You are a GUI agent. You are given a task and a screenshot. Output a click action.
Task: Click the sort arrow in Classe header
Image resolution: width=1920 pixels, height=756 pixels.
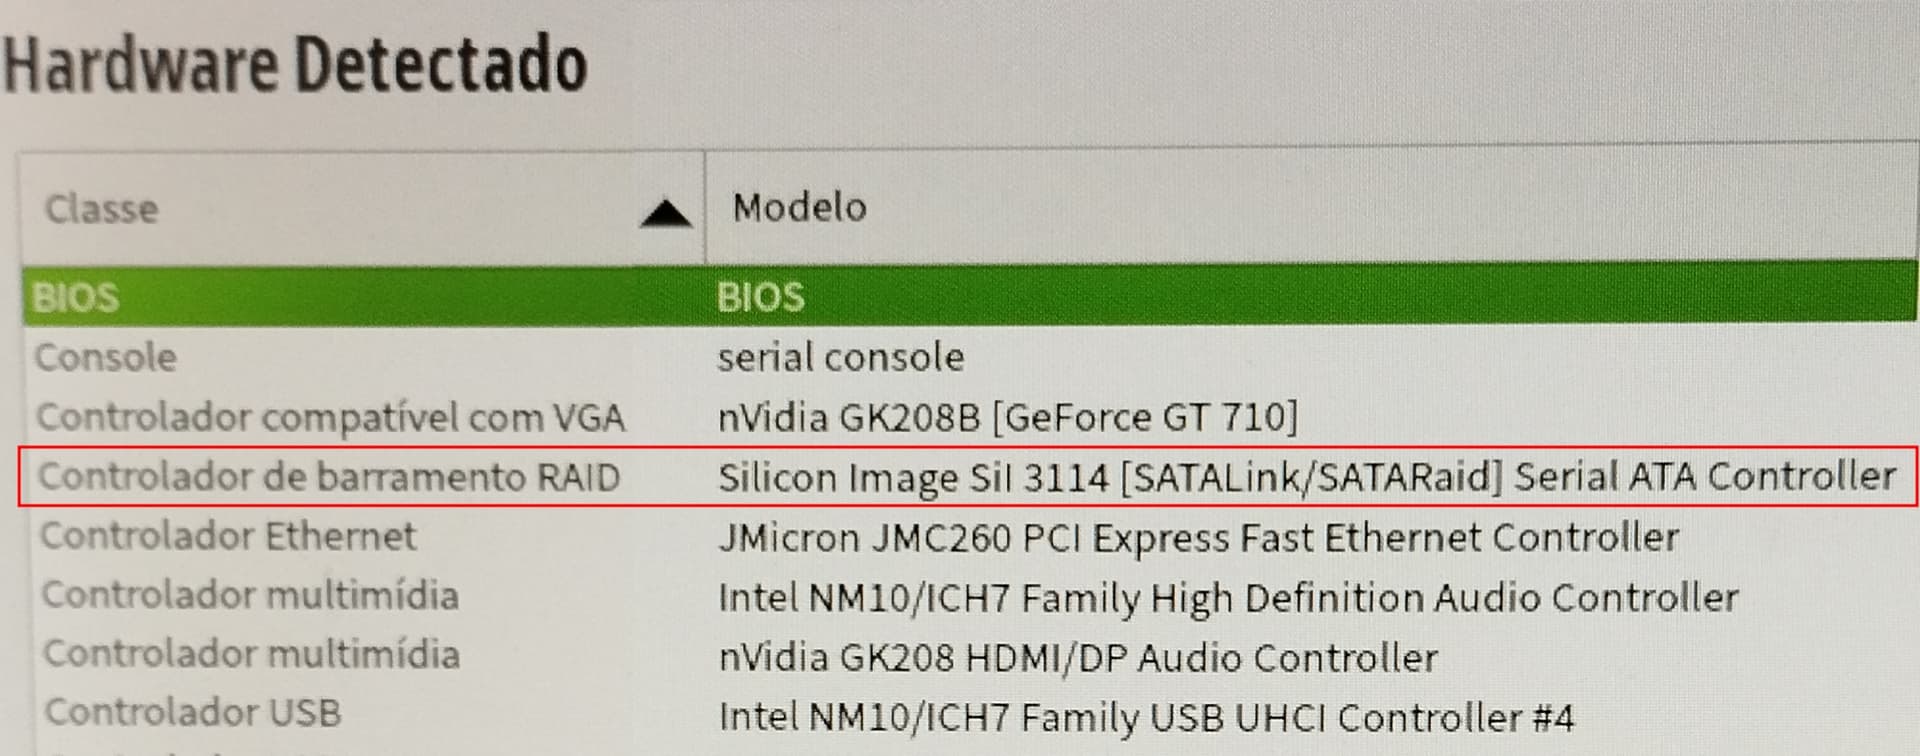point(666,212)
